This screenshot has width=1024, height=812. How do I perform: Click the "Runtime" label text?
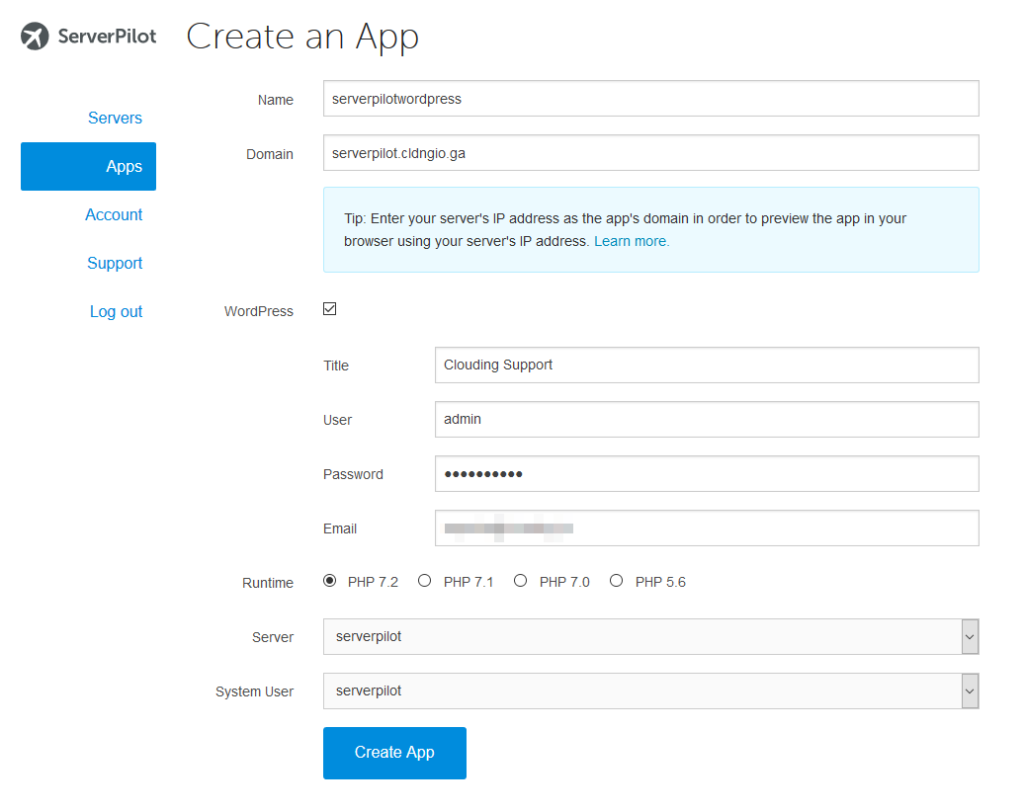268,583
